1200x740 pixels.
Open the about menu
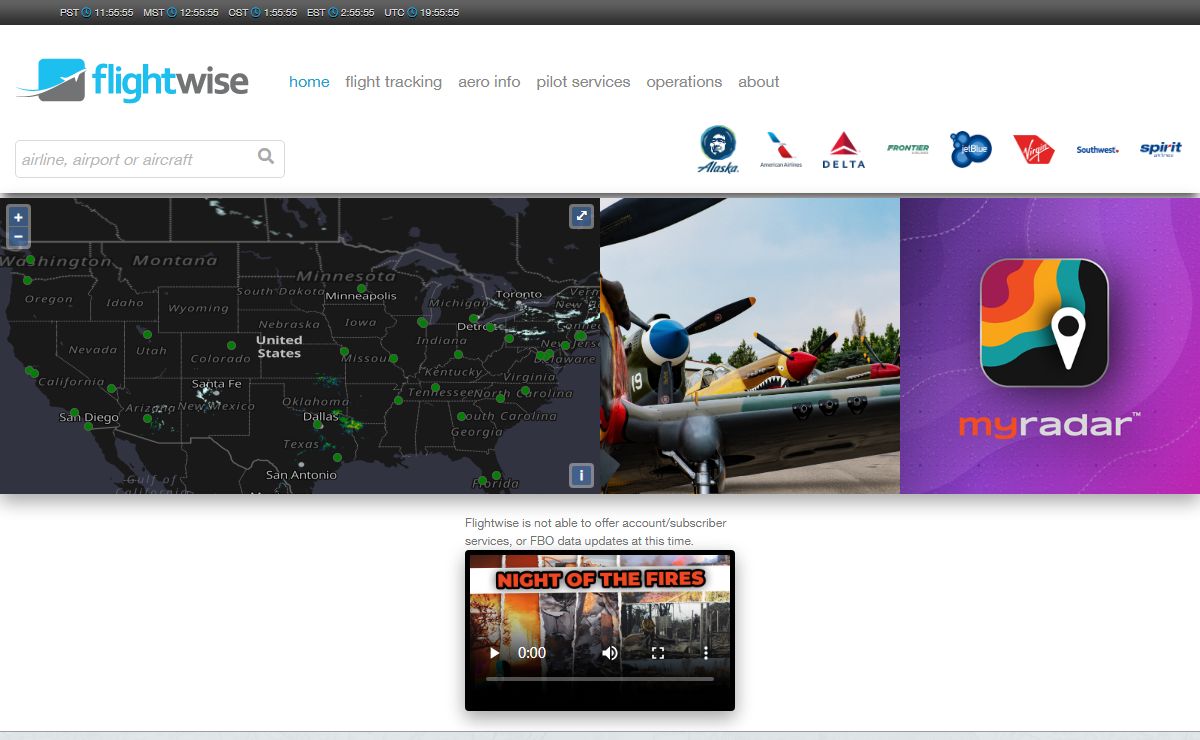(x=758, y=82)
